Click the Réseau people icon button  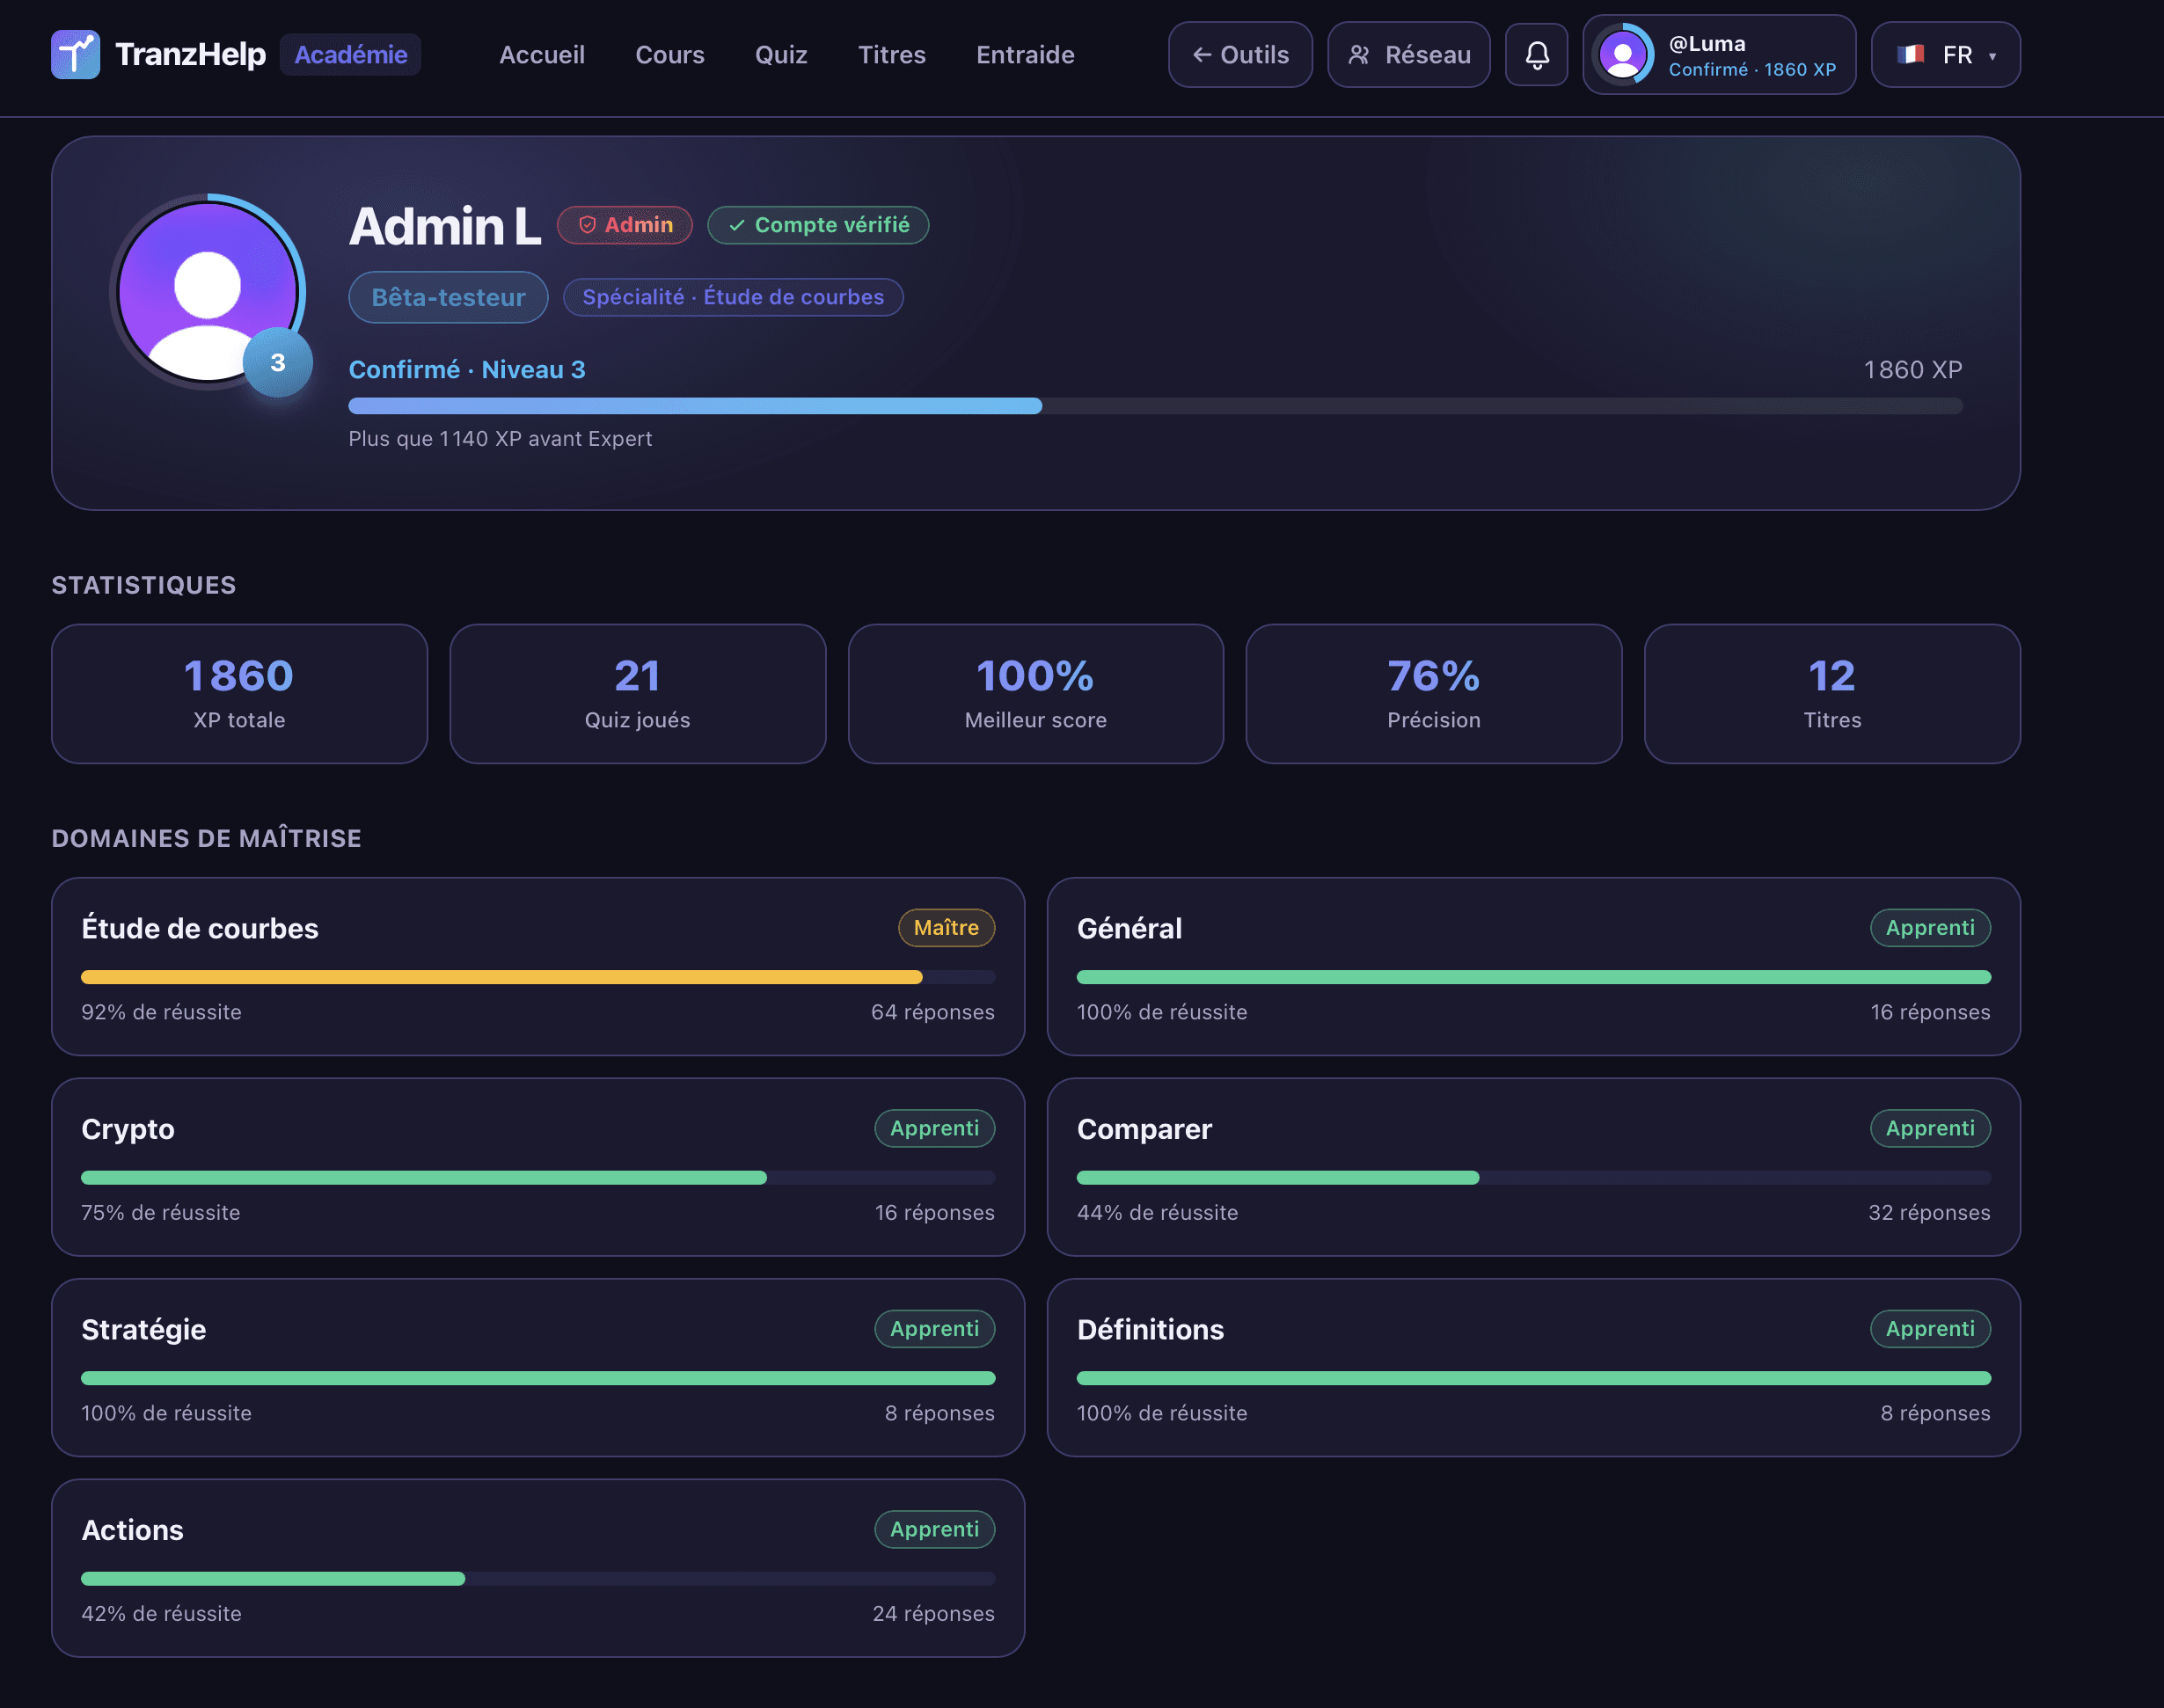point(1408,54)
